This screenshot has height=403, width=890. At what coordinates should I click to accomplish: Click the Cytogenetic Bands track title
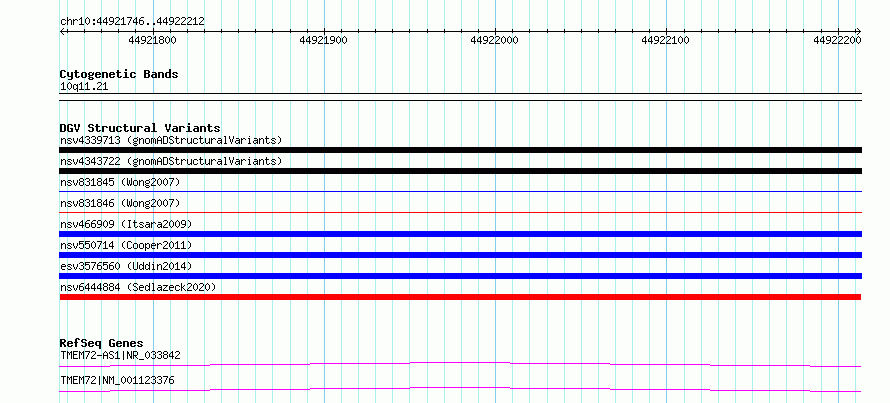tap(119, 74)
